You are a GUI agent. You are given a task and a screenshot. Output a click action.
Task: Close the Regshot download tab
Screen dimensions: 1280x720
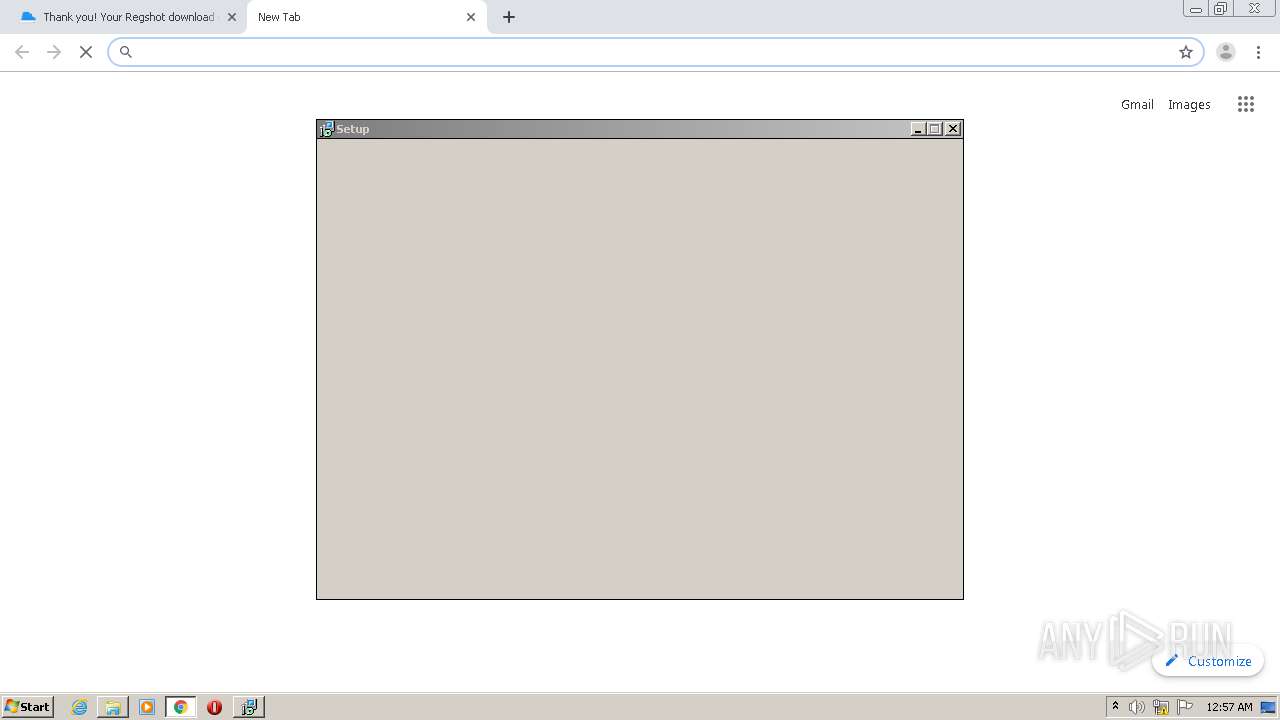coord(232,17)
